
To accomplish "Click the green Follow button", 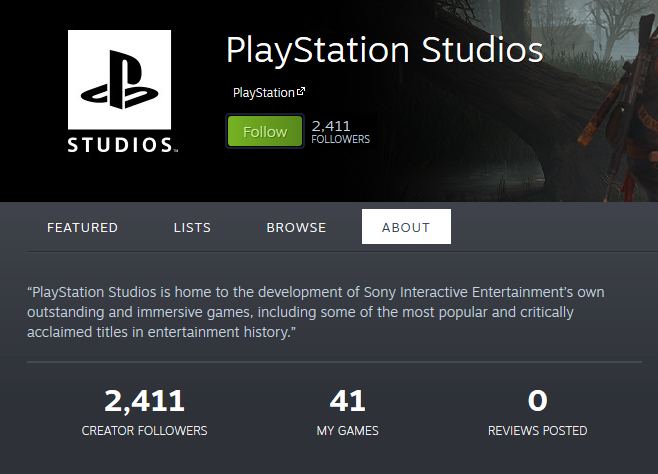I will pyautogui.click(x=265, y=131).
